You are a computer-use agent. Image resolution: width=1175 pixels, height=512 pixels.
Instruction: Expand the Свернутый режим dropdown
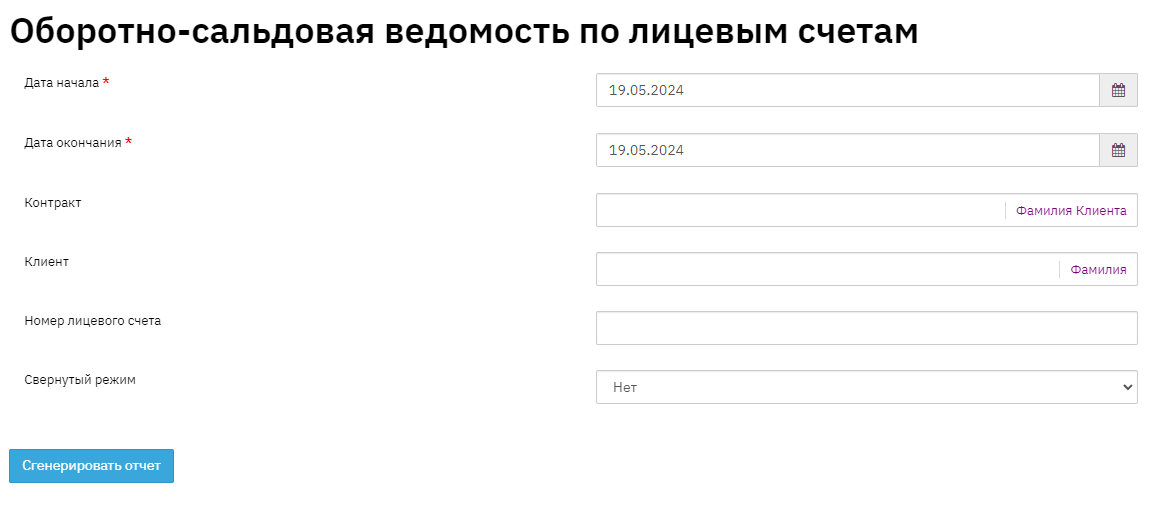click(x=866, y=387)
